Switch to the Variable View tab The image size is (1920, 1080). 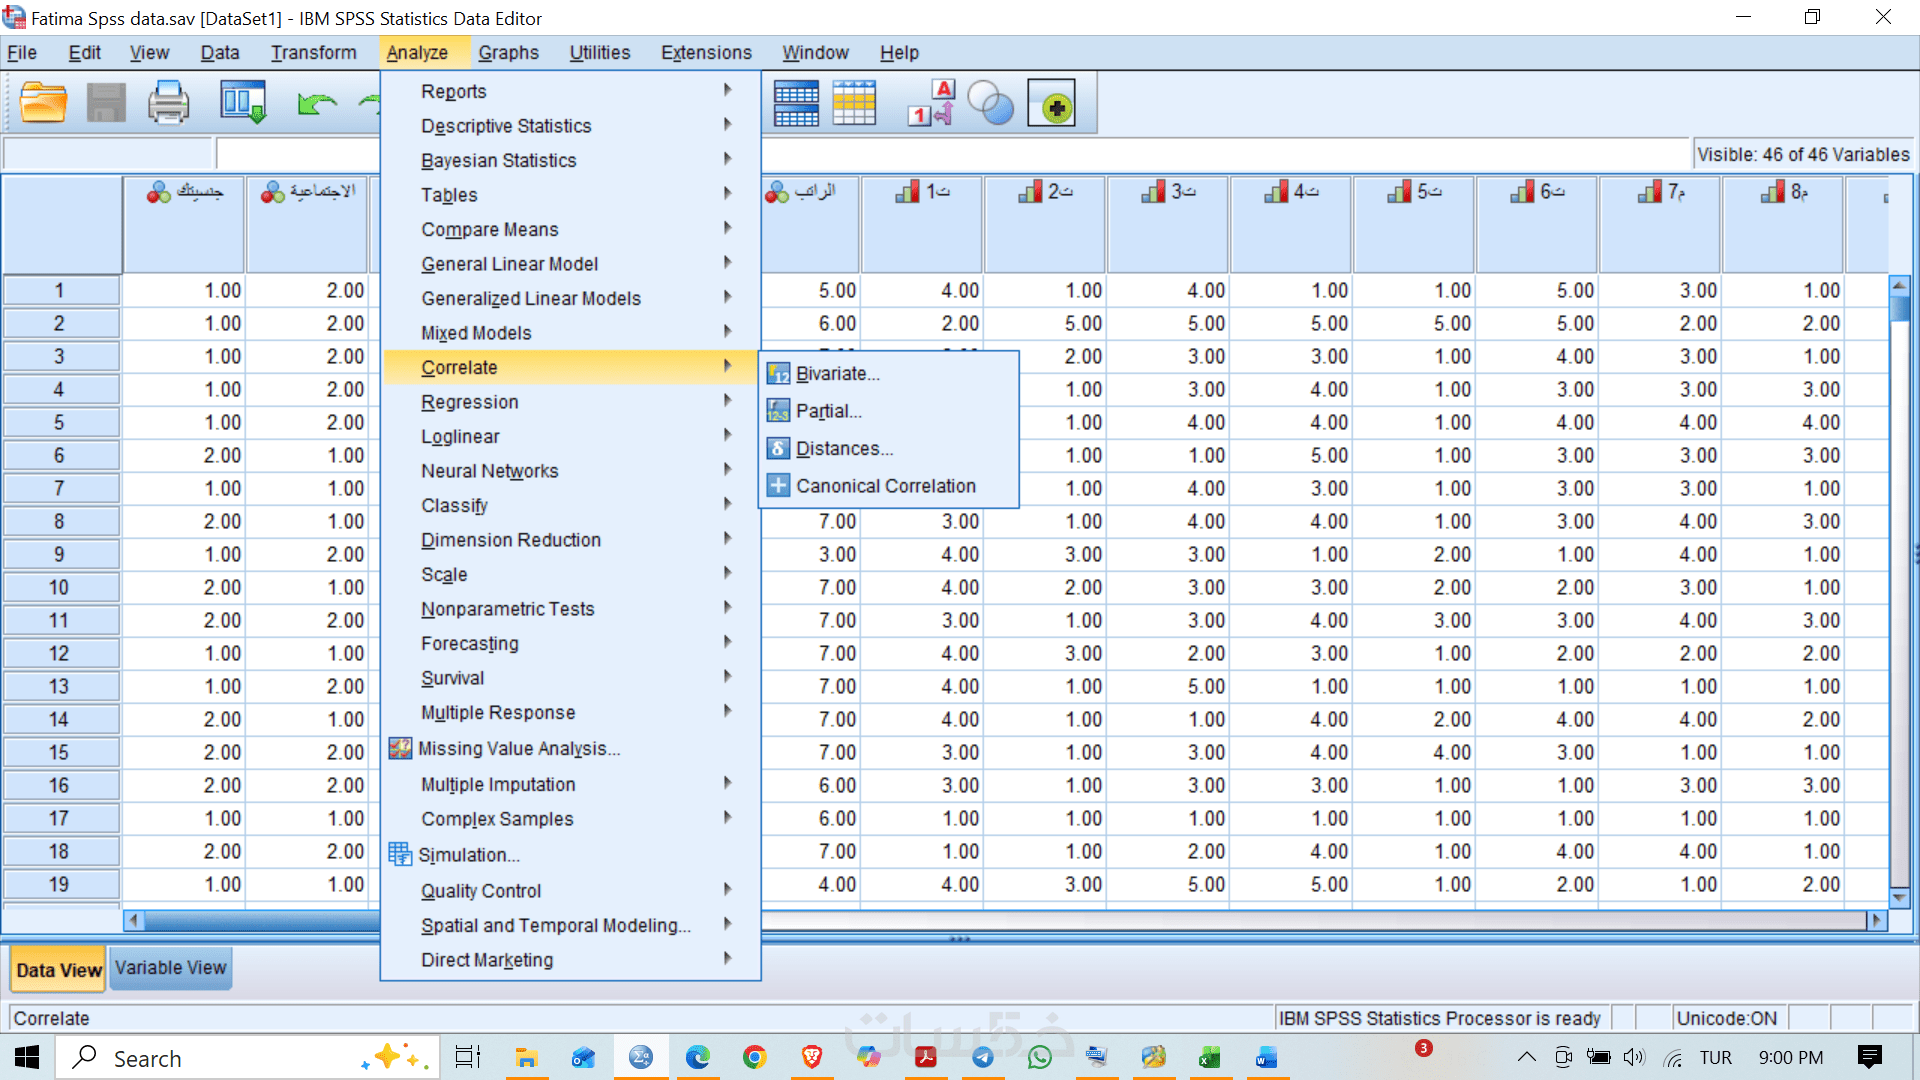point(170,968)
